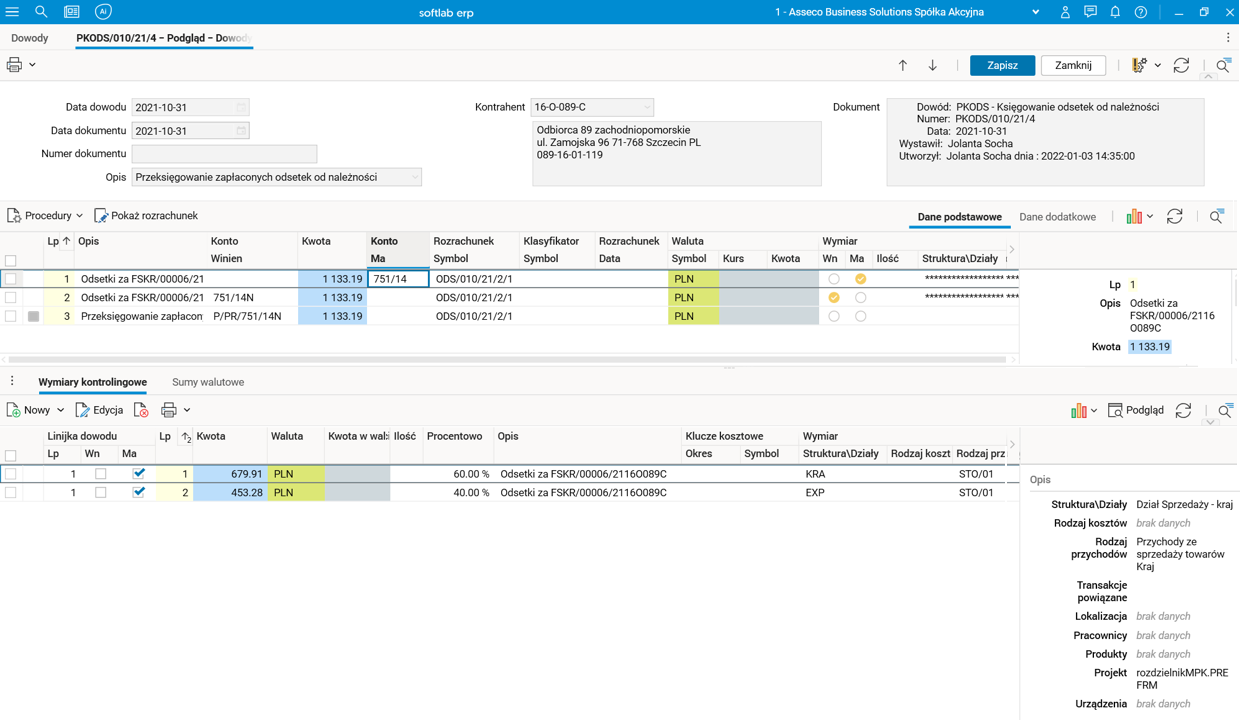Open search in the dimensions toolbar
The width and height of the screenshot is (1240, 720).
tap(1225, 410)
